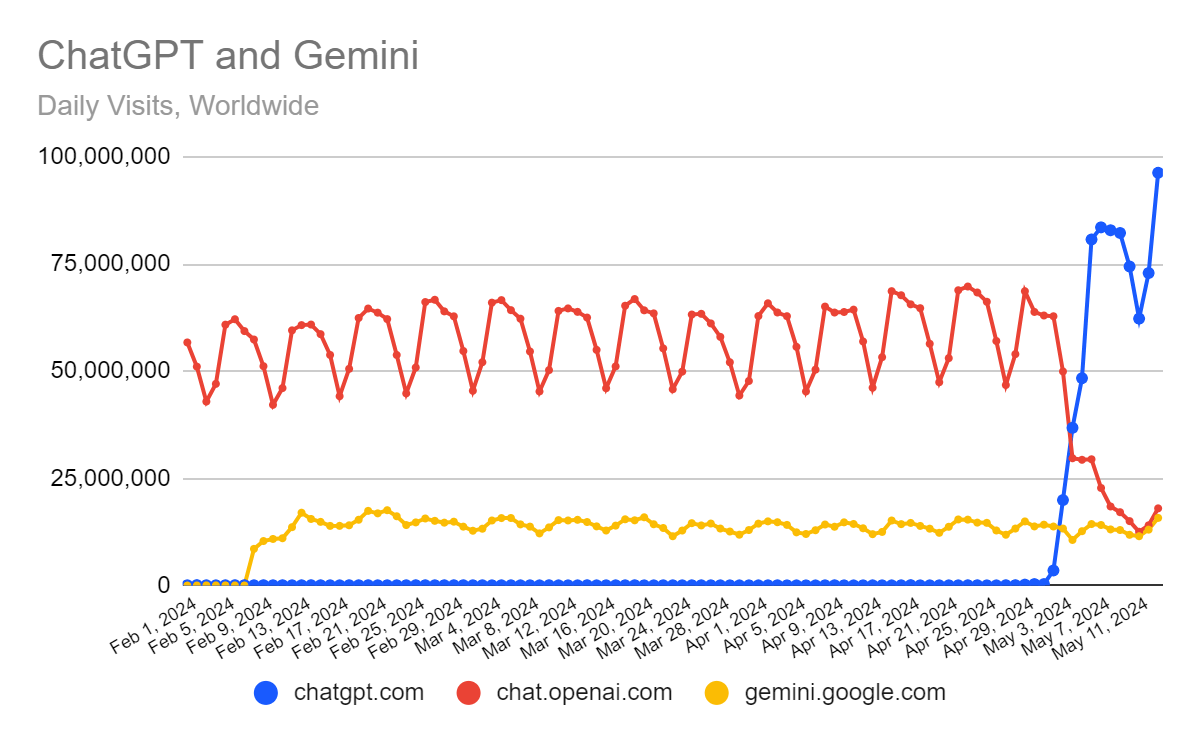Click the last red chat.openai.com data point
The image size is (1200, 742).
[x=1158, y=509]
